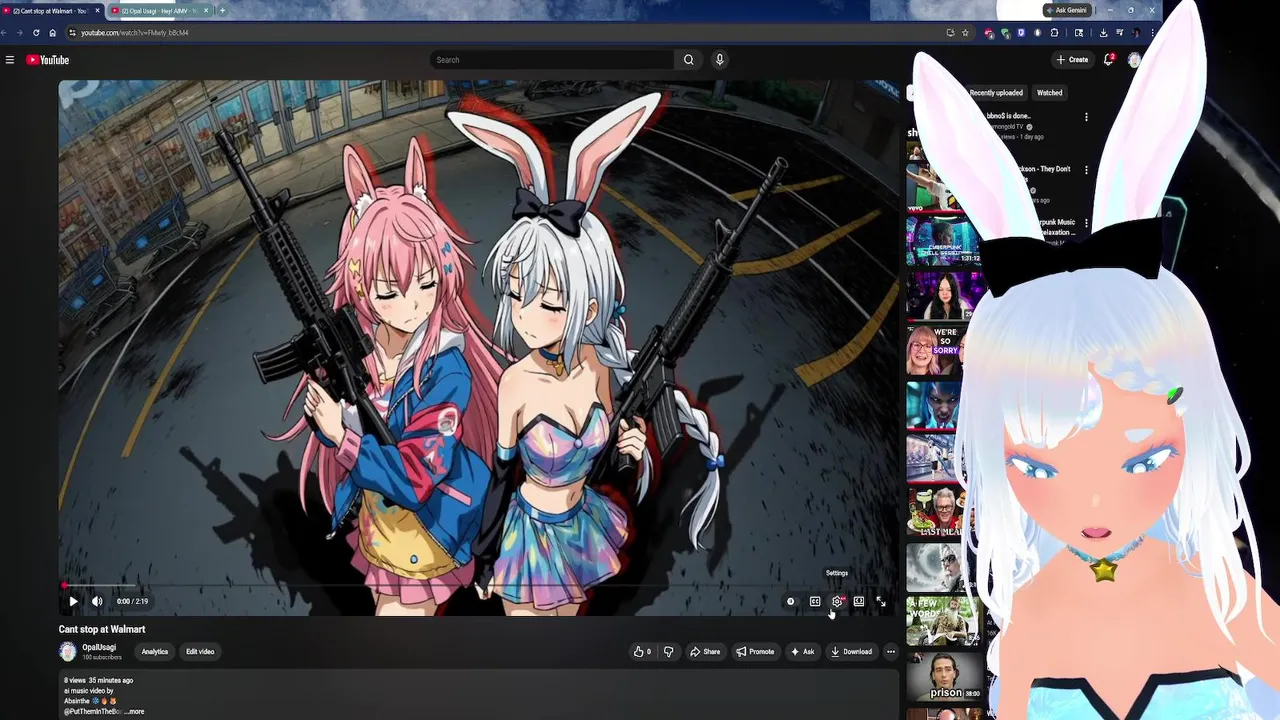The height and width of the screenshot is (720, 1280).
Task: Switch to theater mode view
Action: point(859,601)
